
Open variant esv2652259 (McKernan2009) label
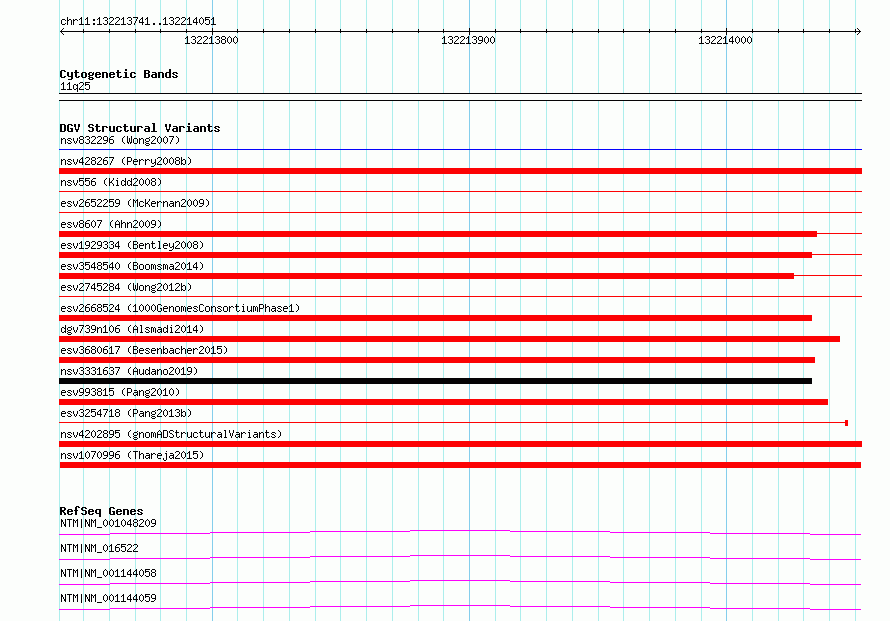[x=135, y=203]
